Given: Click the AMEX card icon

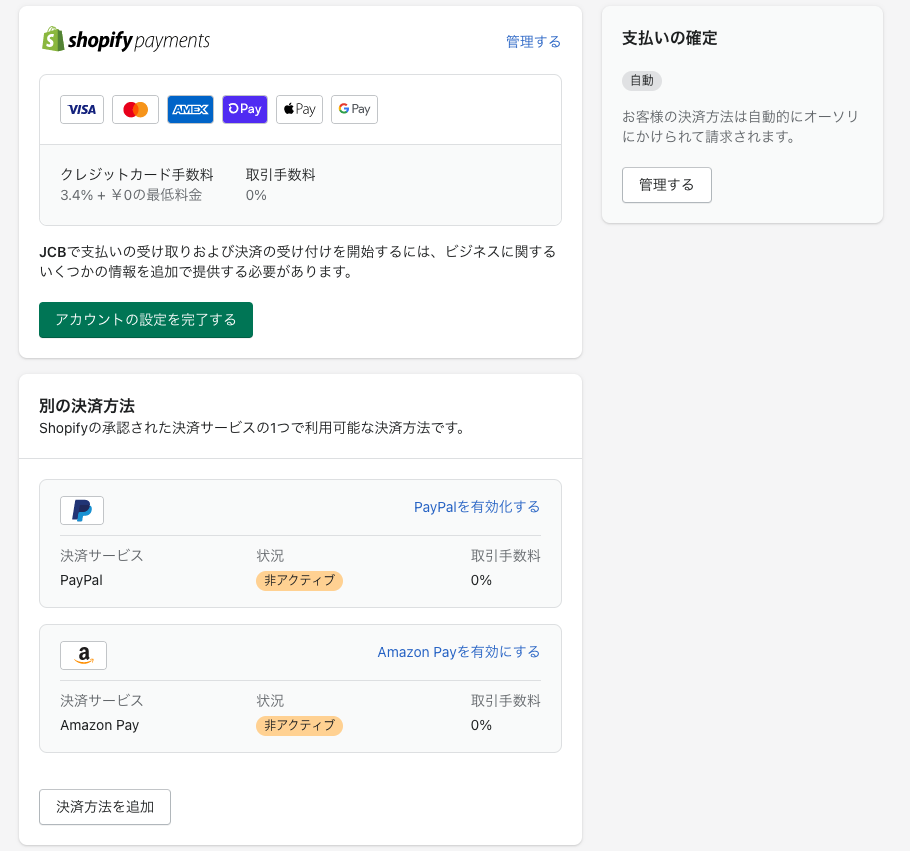Looking at the screenshot, I should coord(190,109).
